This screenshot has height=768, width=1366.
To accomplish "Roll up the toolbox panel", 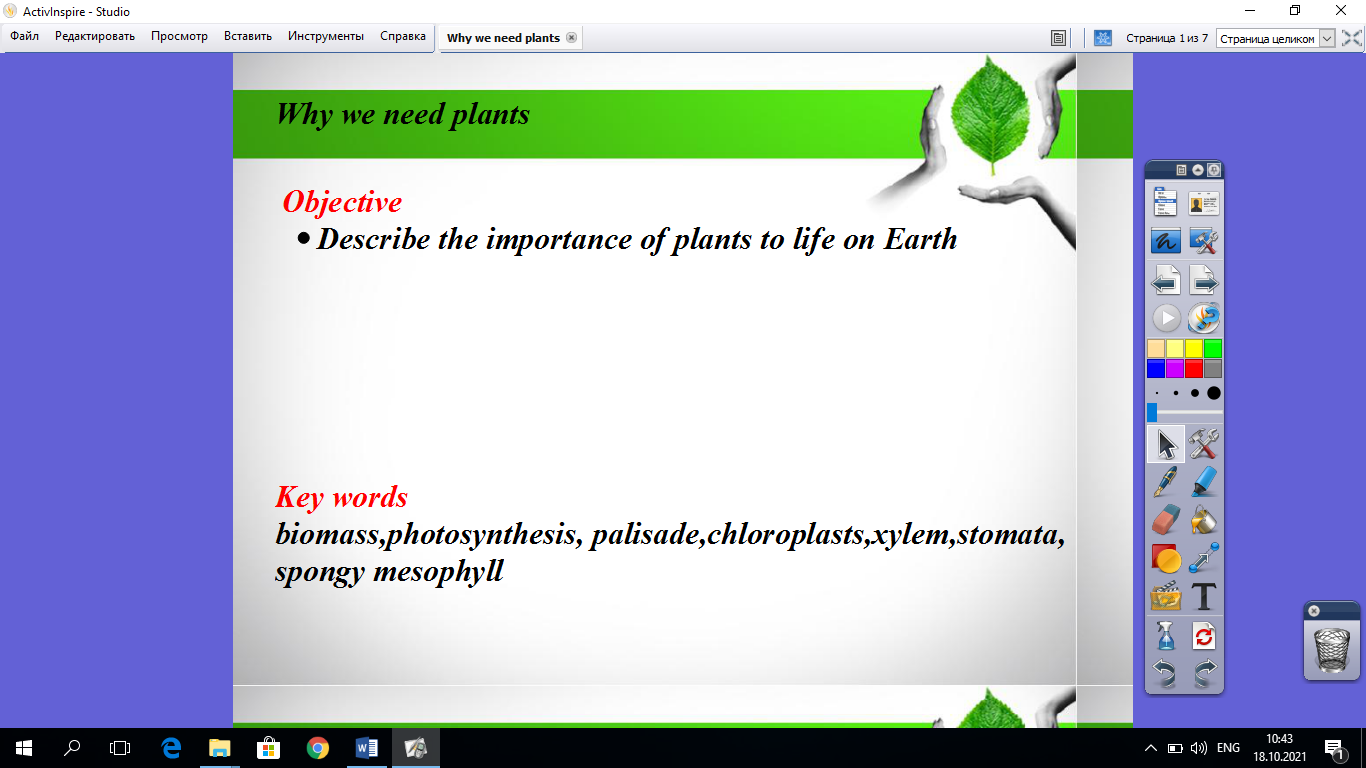I will pos(1198,170).
